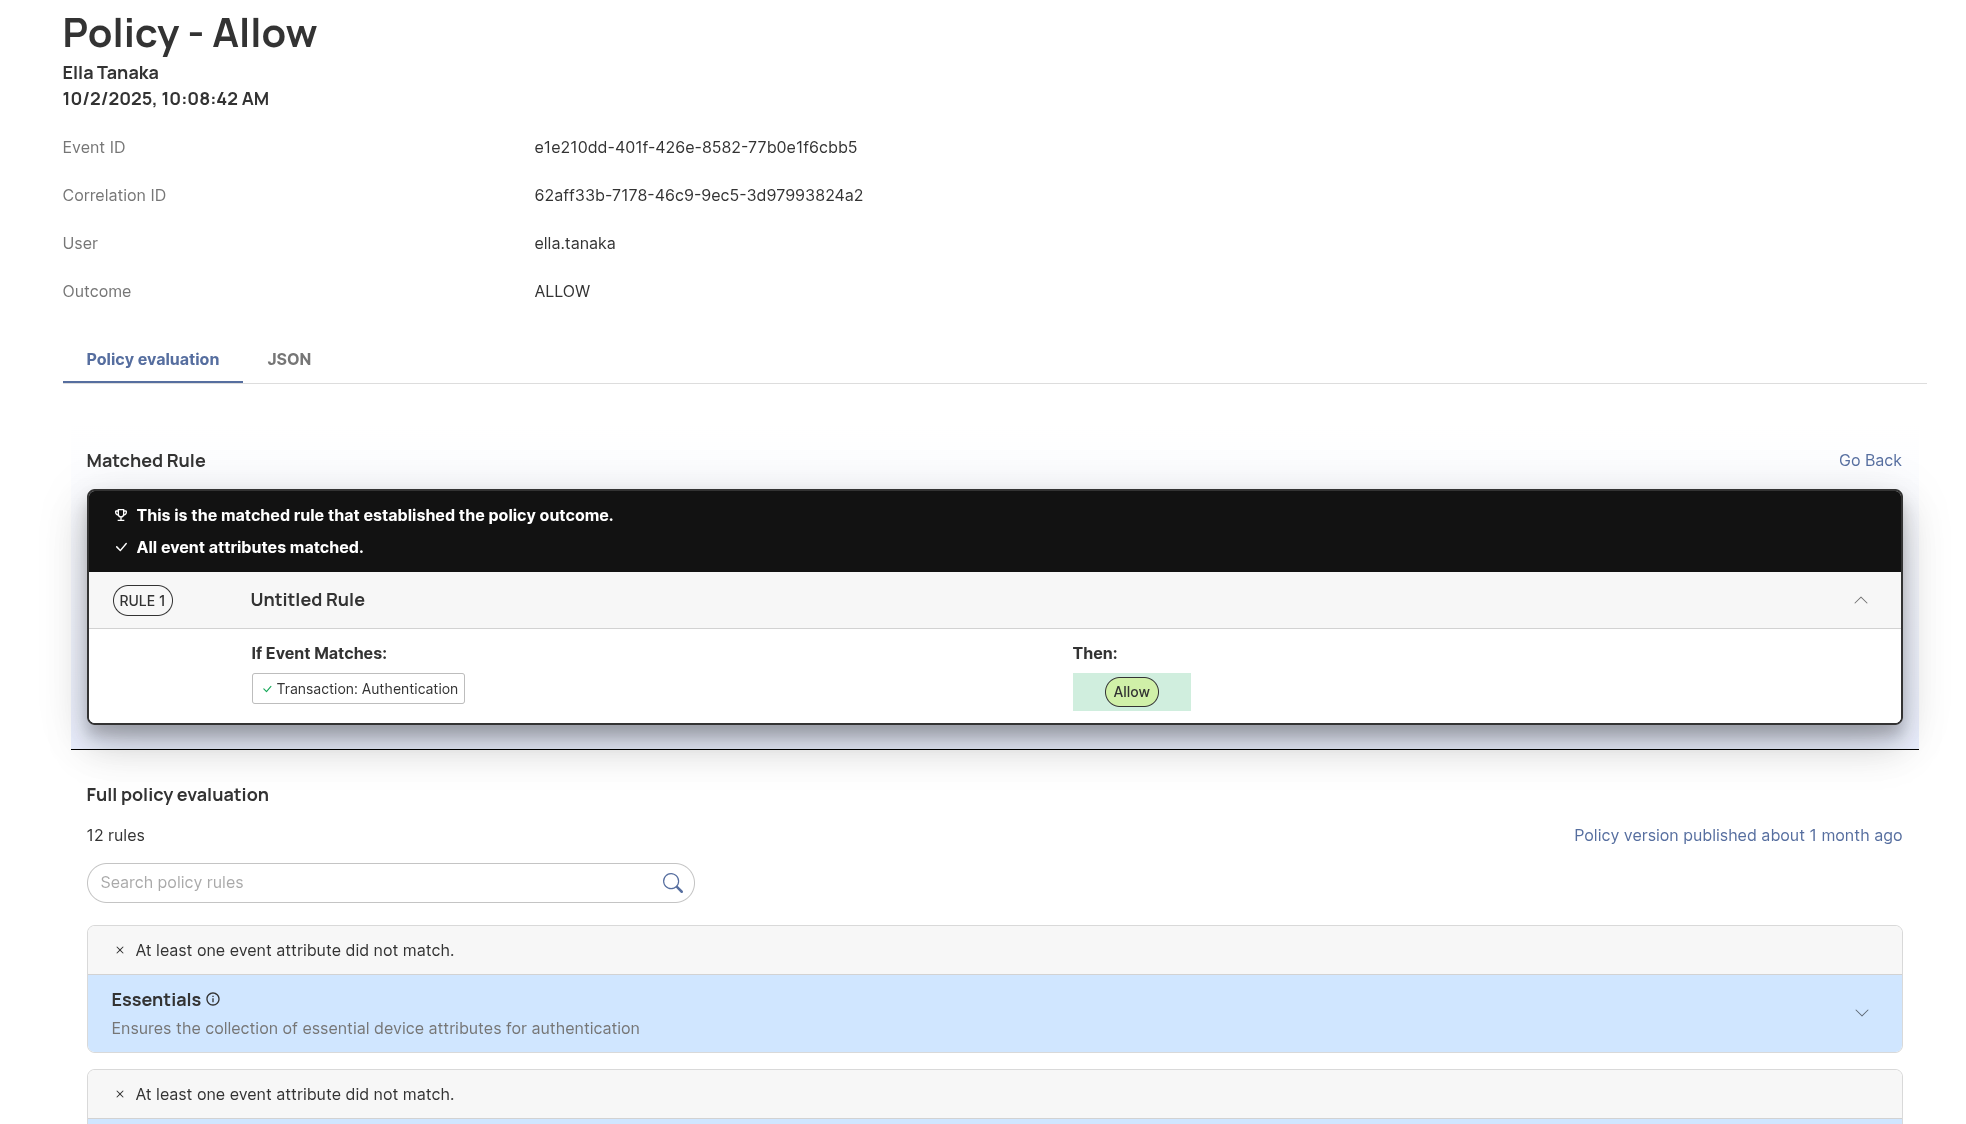Click the X icon above Essentials rule
The width and height of the screenshot is (1966, 1124).
click(120, 950)
